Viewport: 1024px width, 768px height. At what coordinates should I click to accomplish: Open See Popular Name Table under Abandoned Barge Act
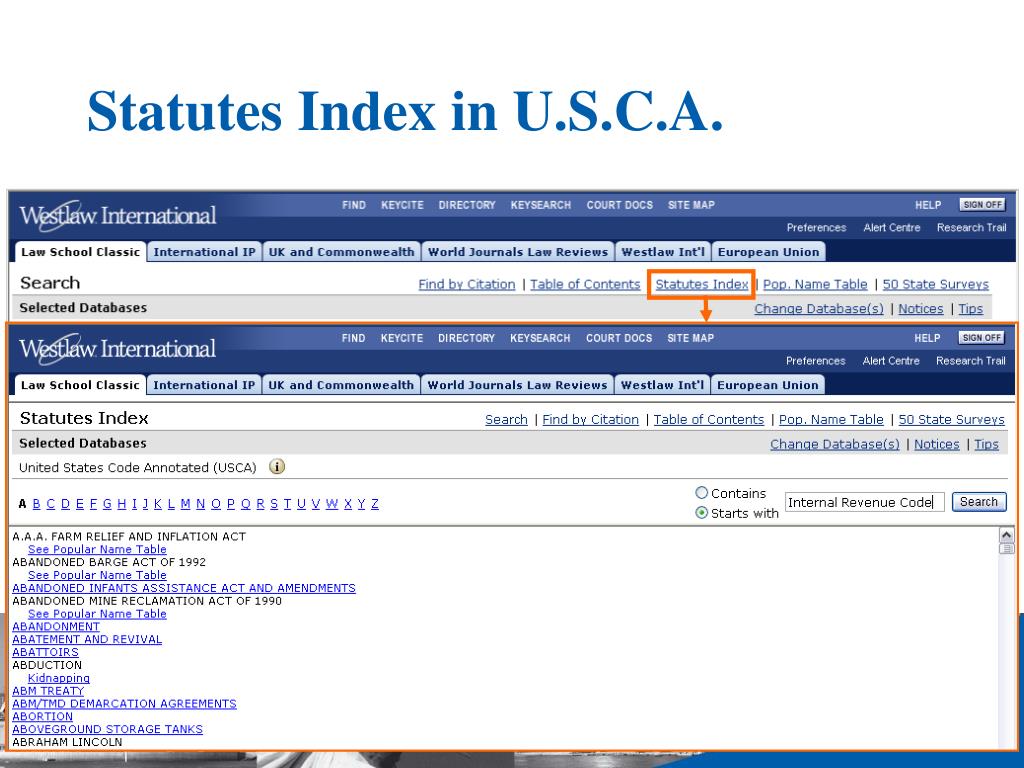coord(97,575)
